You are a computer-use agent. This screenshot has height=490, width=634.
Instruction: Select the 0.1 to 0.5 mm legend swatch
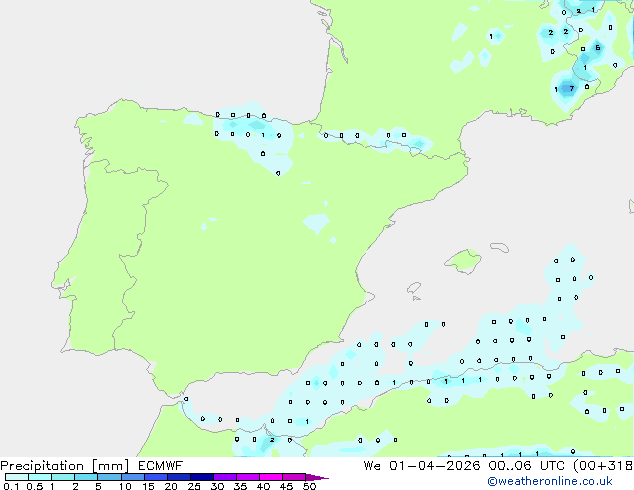tap(17, 477)
